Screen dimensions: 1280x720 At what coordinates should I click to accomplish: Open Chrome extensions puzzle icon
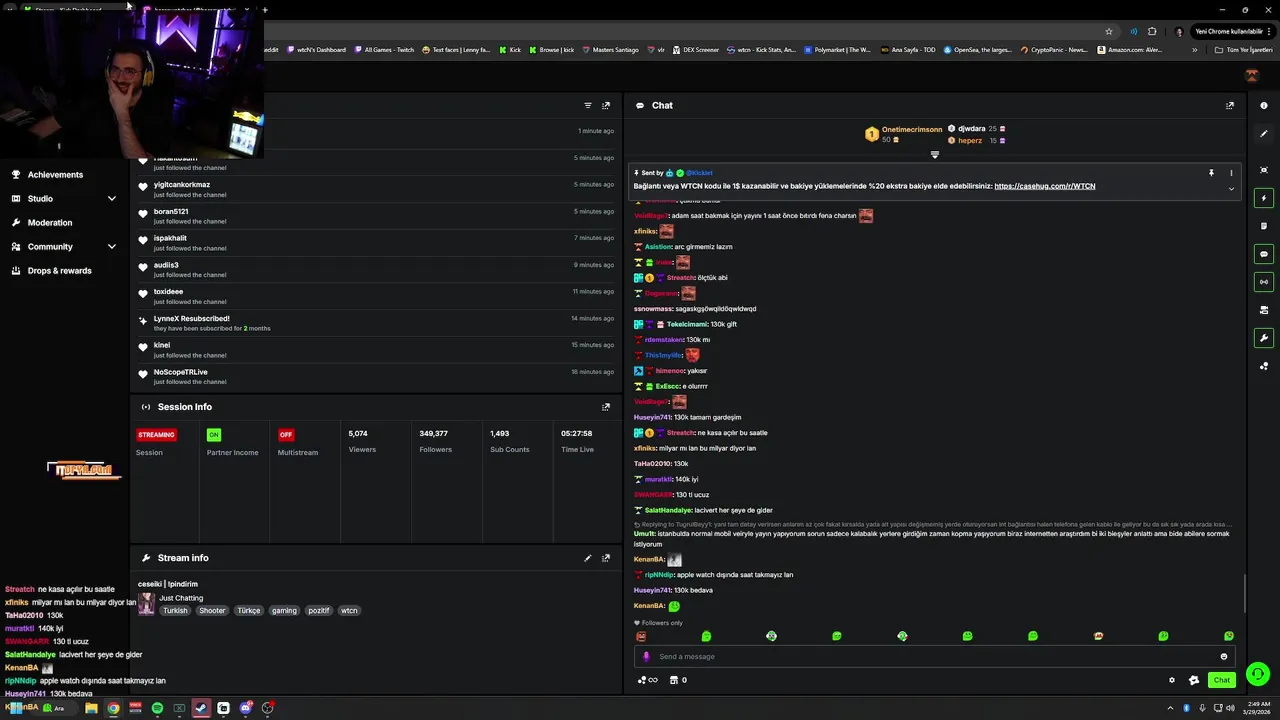[1152, 31]
